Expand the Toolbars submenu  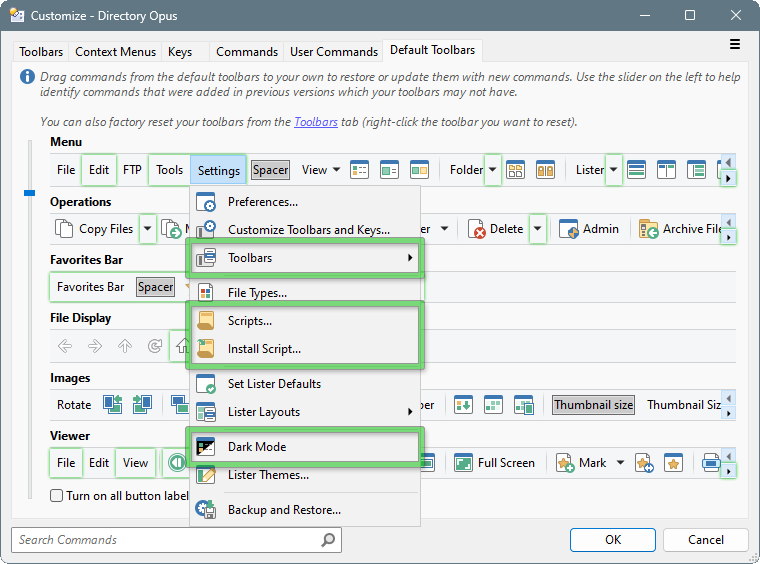[305, 258]
